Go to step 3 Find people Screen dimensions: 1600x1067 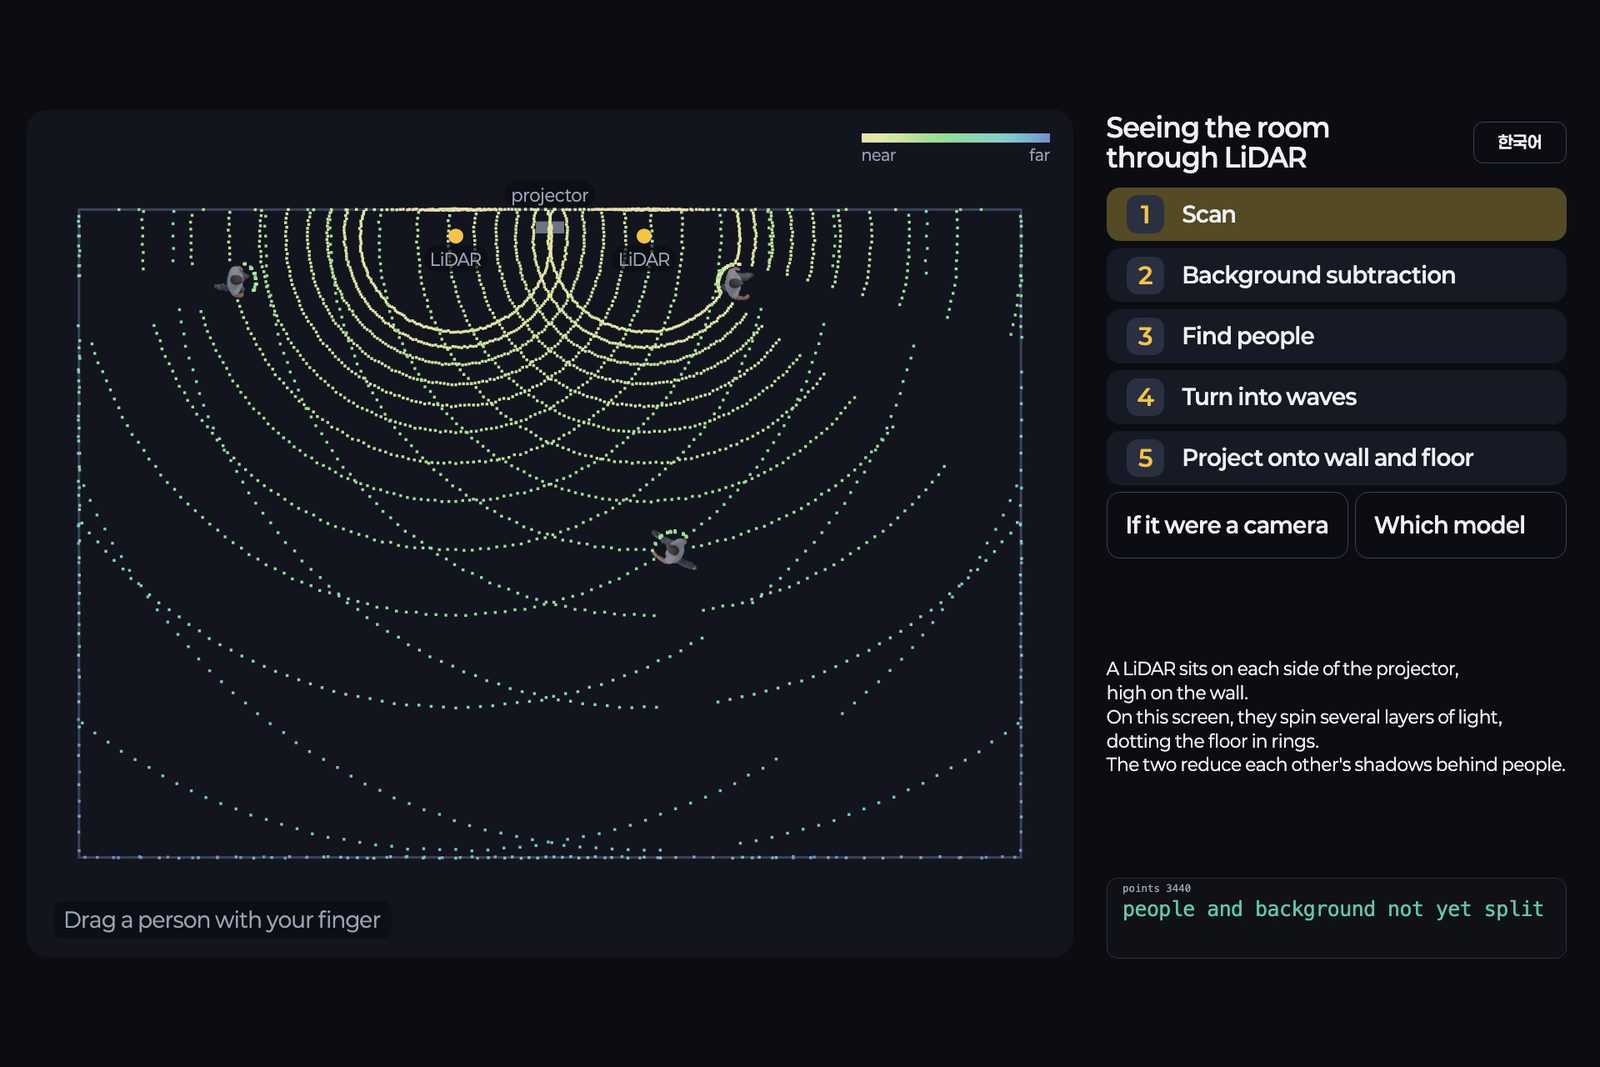[x=1336, y=336]
